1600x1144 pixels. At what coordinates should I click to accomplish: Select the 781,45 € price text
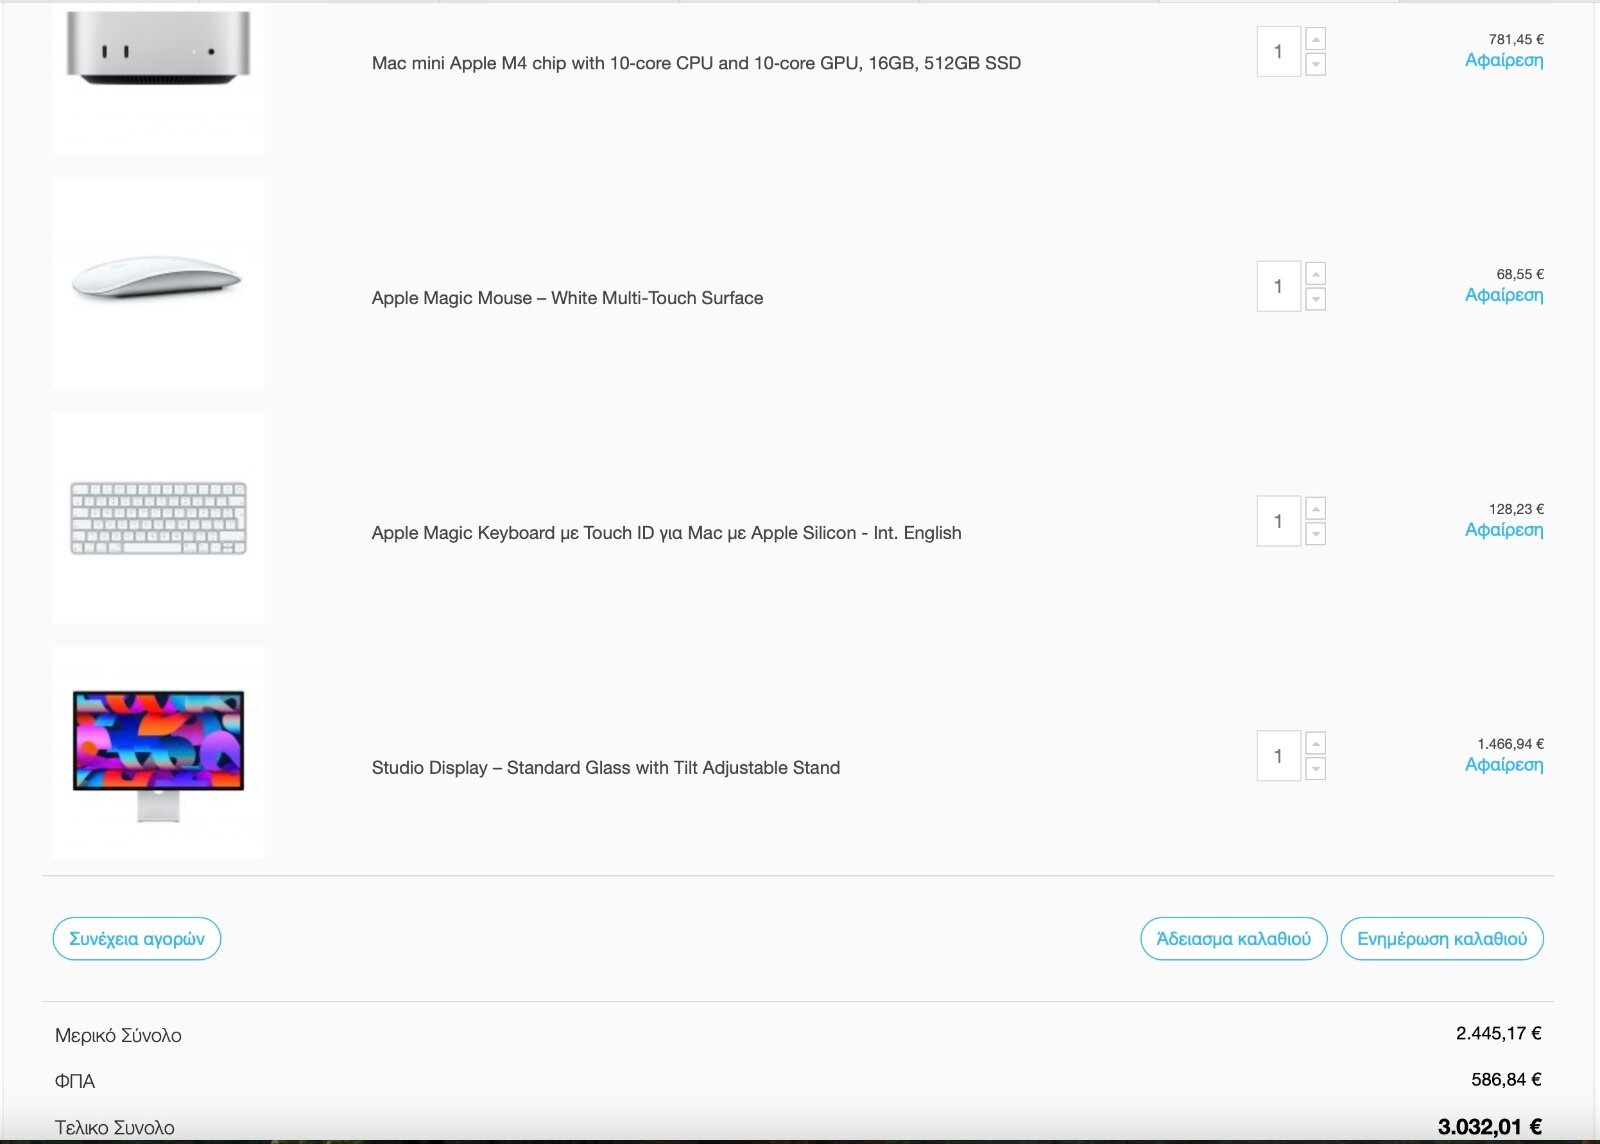pyautogui.click(x=1516, y=39)
